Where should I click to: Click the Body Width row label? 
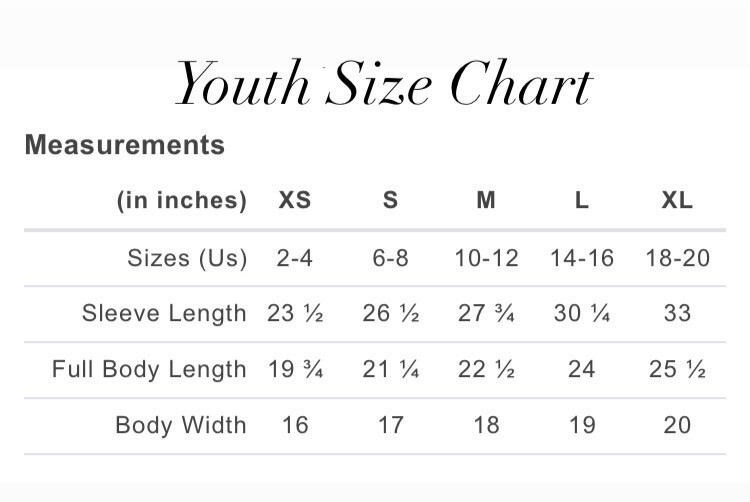181,425
